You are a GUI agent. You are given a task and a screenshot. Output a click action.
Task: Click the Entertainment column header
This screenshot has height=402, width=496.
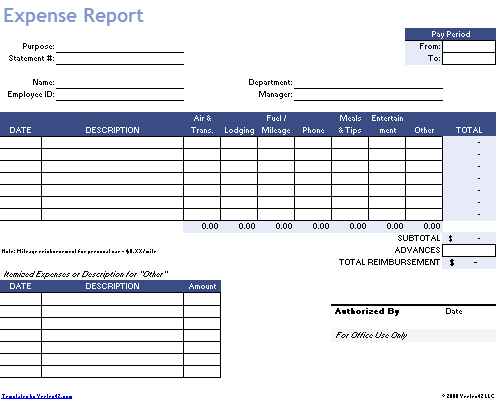387,124
